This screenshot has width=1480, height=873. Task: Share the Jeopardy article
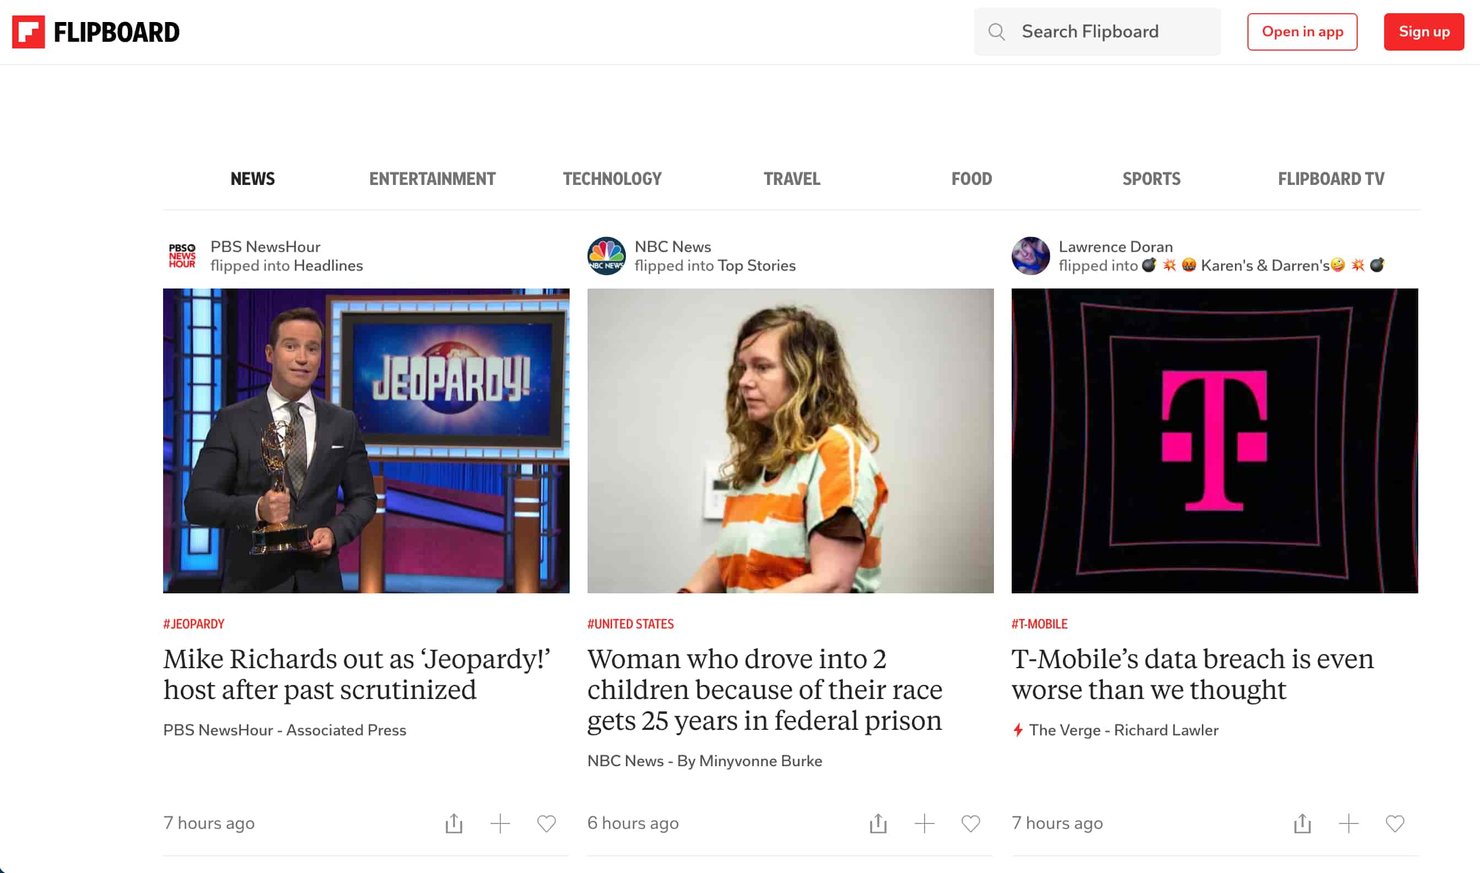454,823
